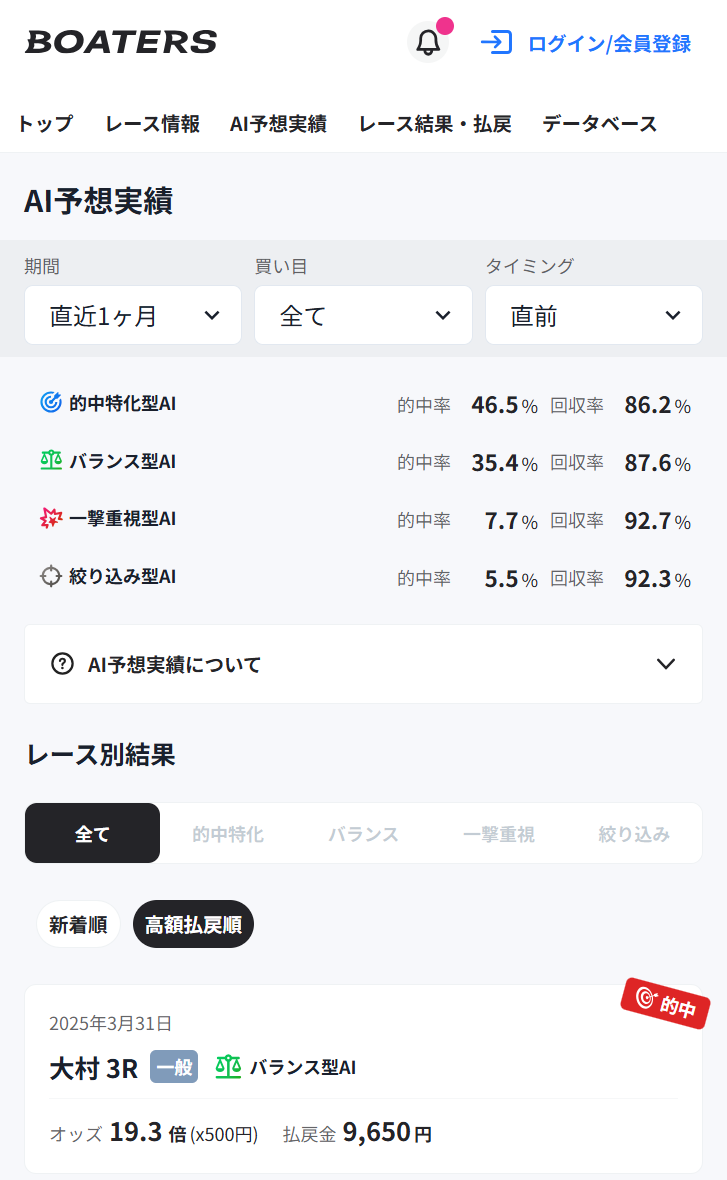This screenshot has height=1180, width=727.
Task: Select the 新着順 sort toggle
Action: pos(79,924)
